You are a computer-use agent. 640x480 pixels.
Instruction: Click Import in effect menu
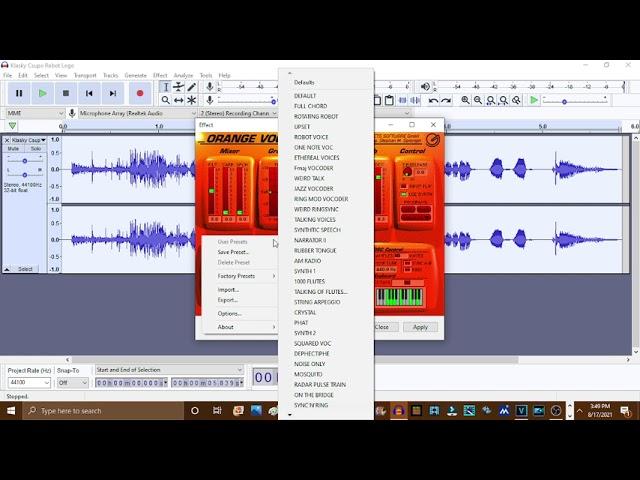[228, 290]
